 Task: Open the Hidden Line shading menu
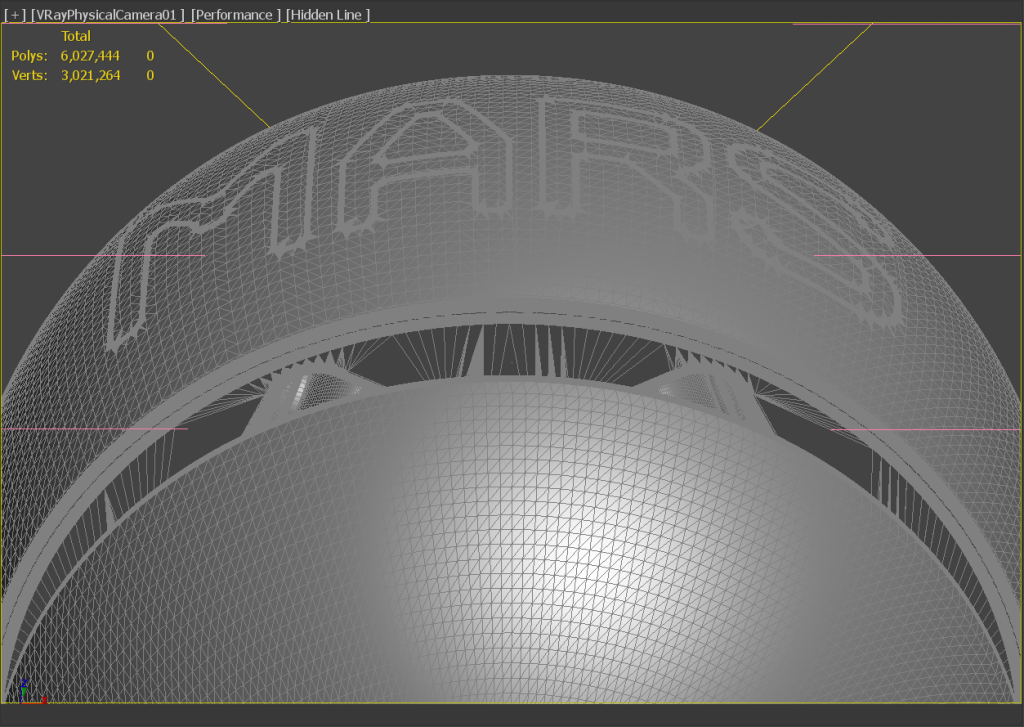pos(328,14)
